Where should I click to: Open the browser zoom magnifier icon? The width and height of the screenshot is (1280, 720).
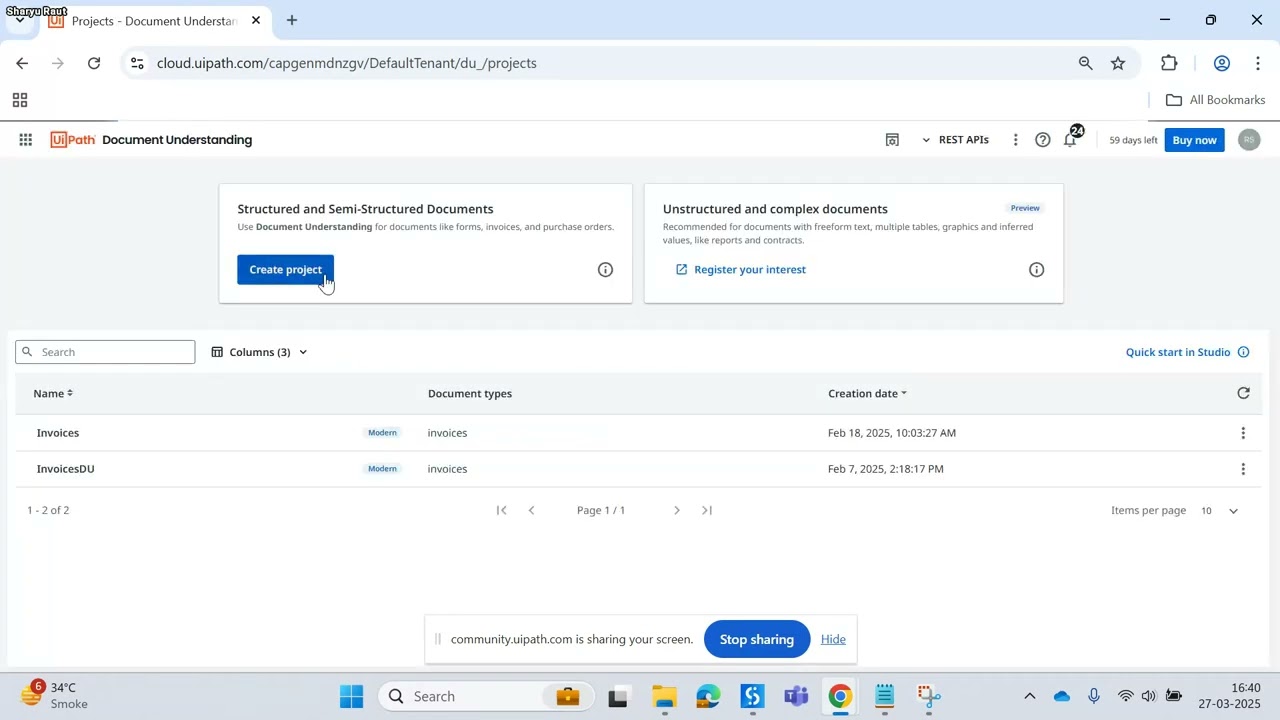point(1085,63)
